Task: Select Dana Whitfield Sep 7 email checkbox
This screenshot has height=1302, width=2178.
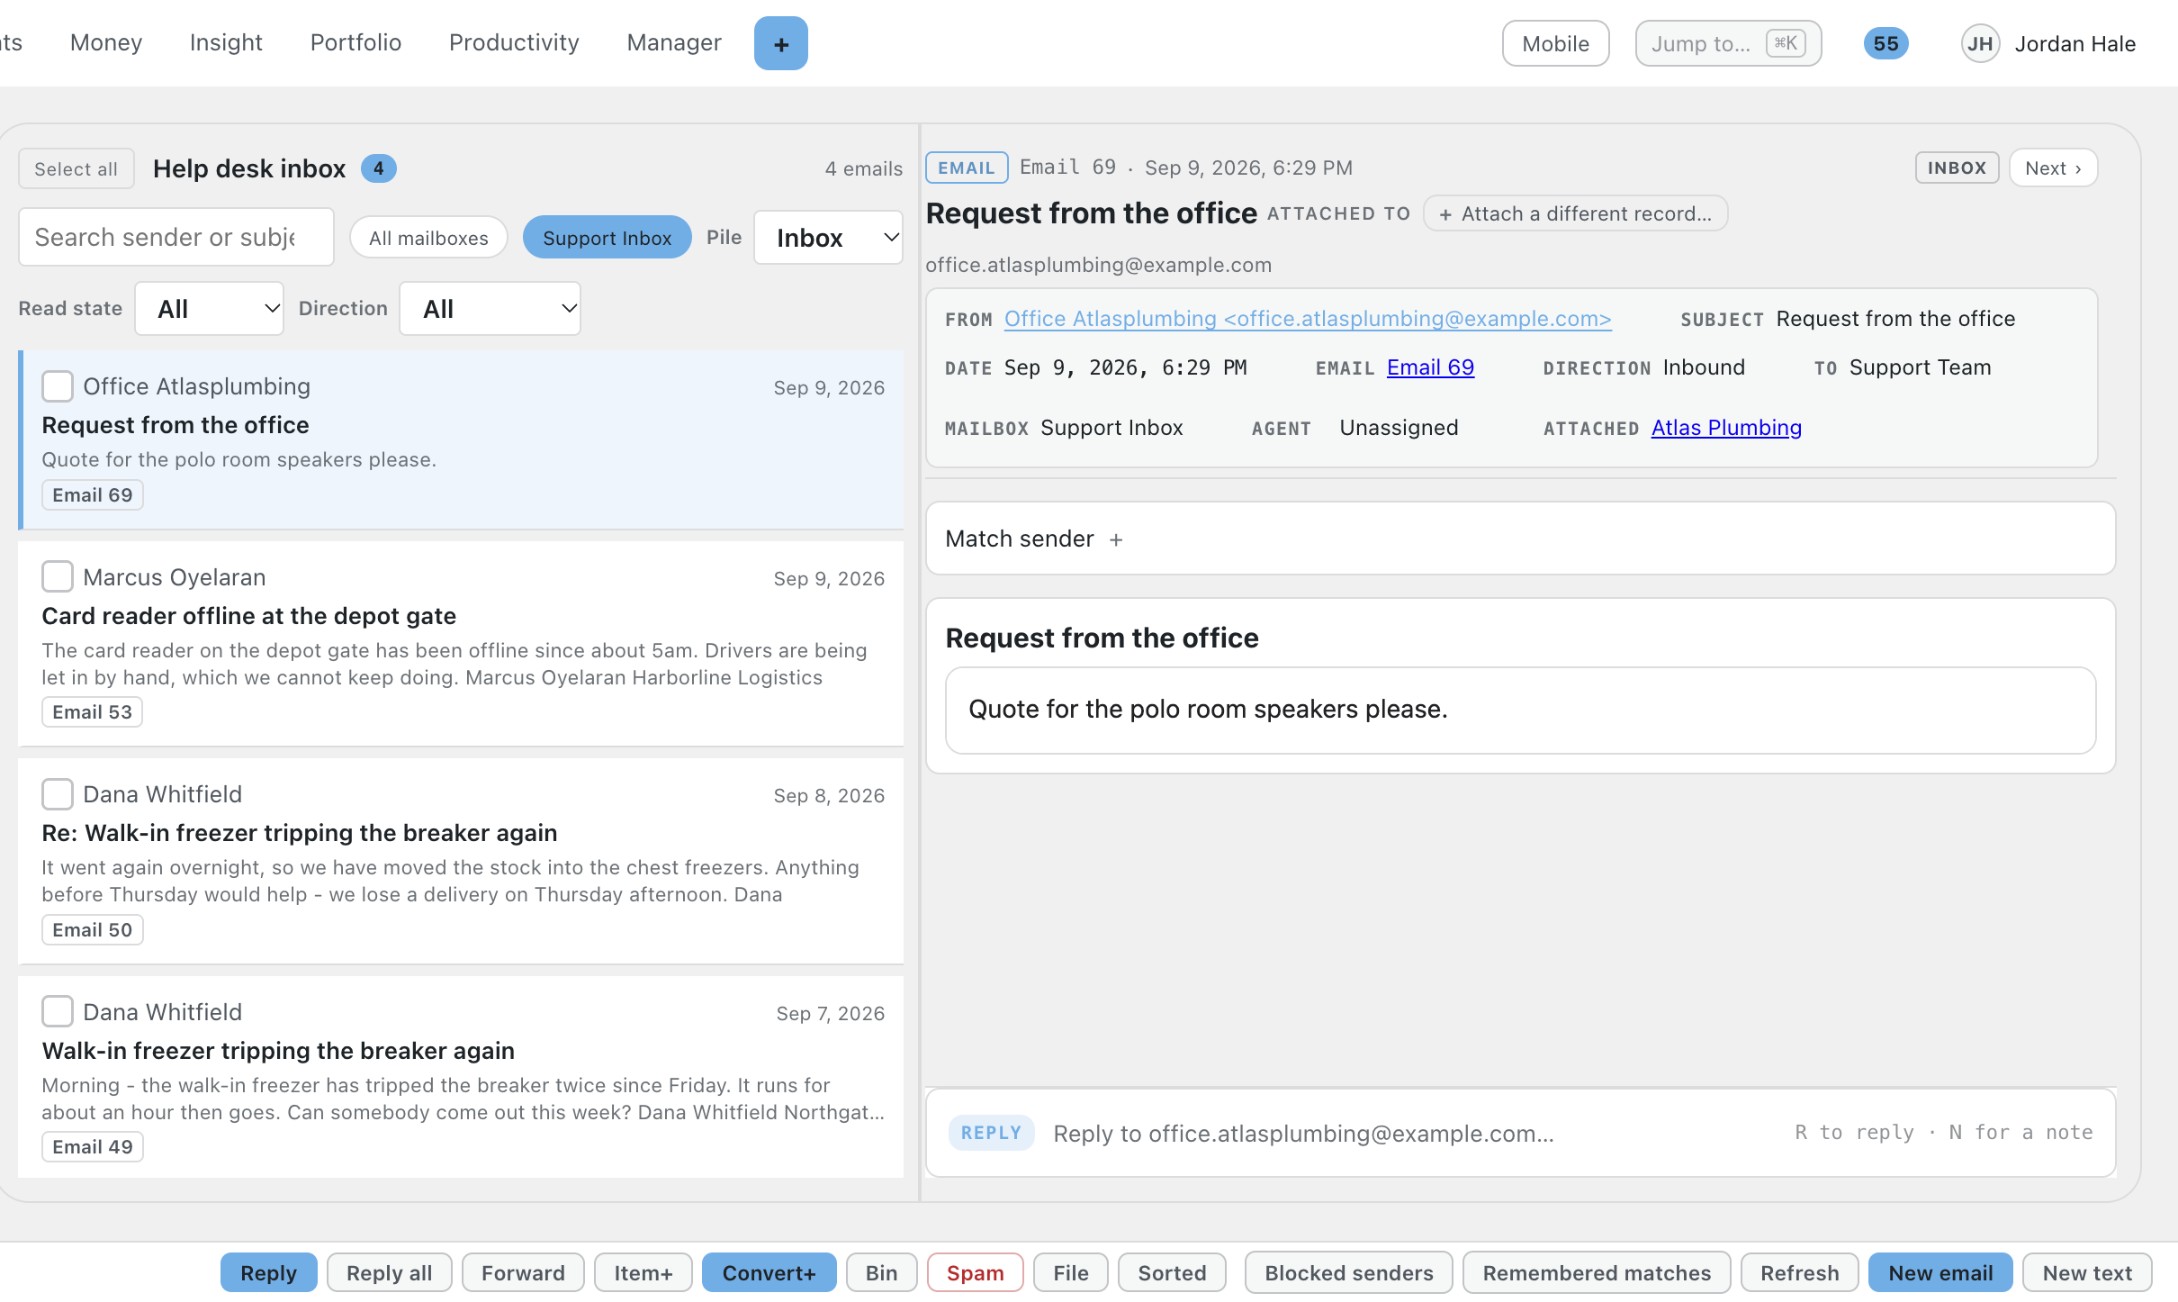Action: tap(57, 1012)
